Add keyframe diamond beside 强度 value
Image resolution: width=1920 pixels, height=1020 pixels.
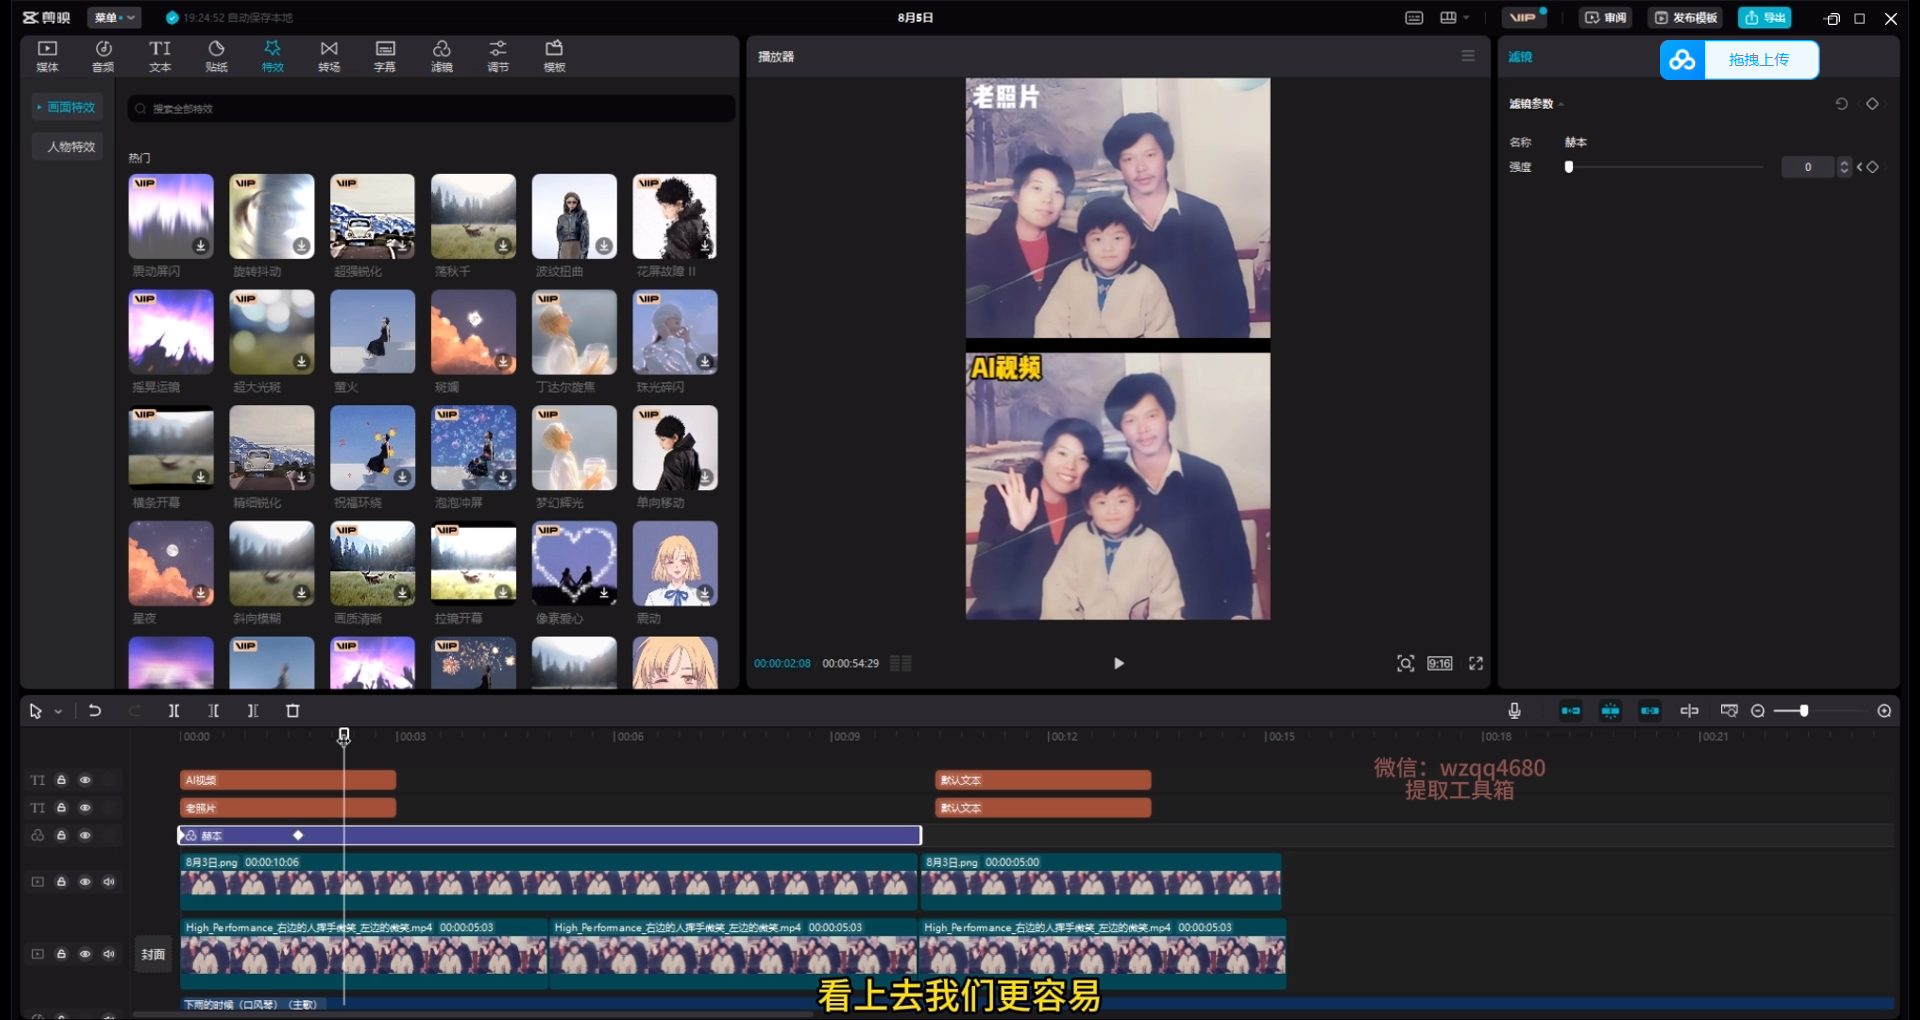1873,167
